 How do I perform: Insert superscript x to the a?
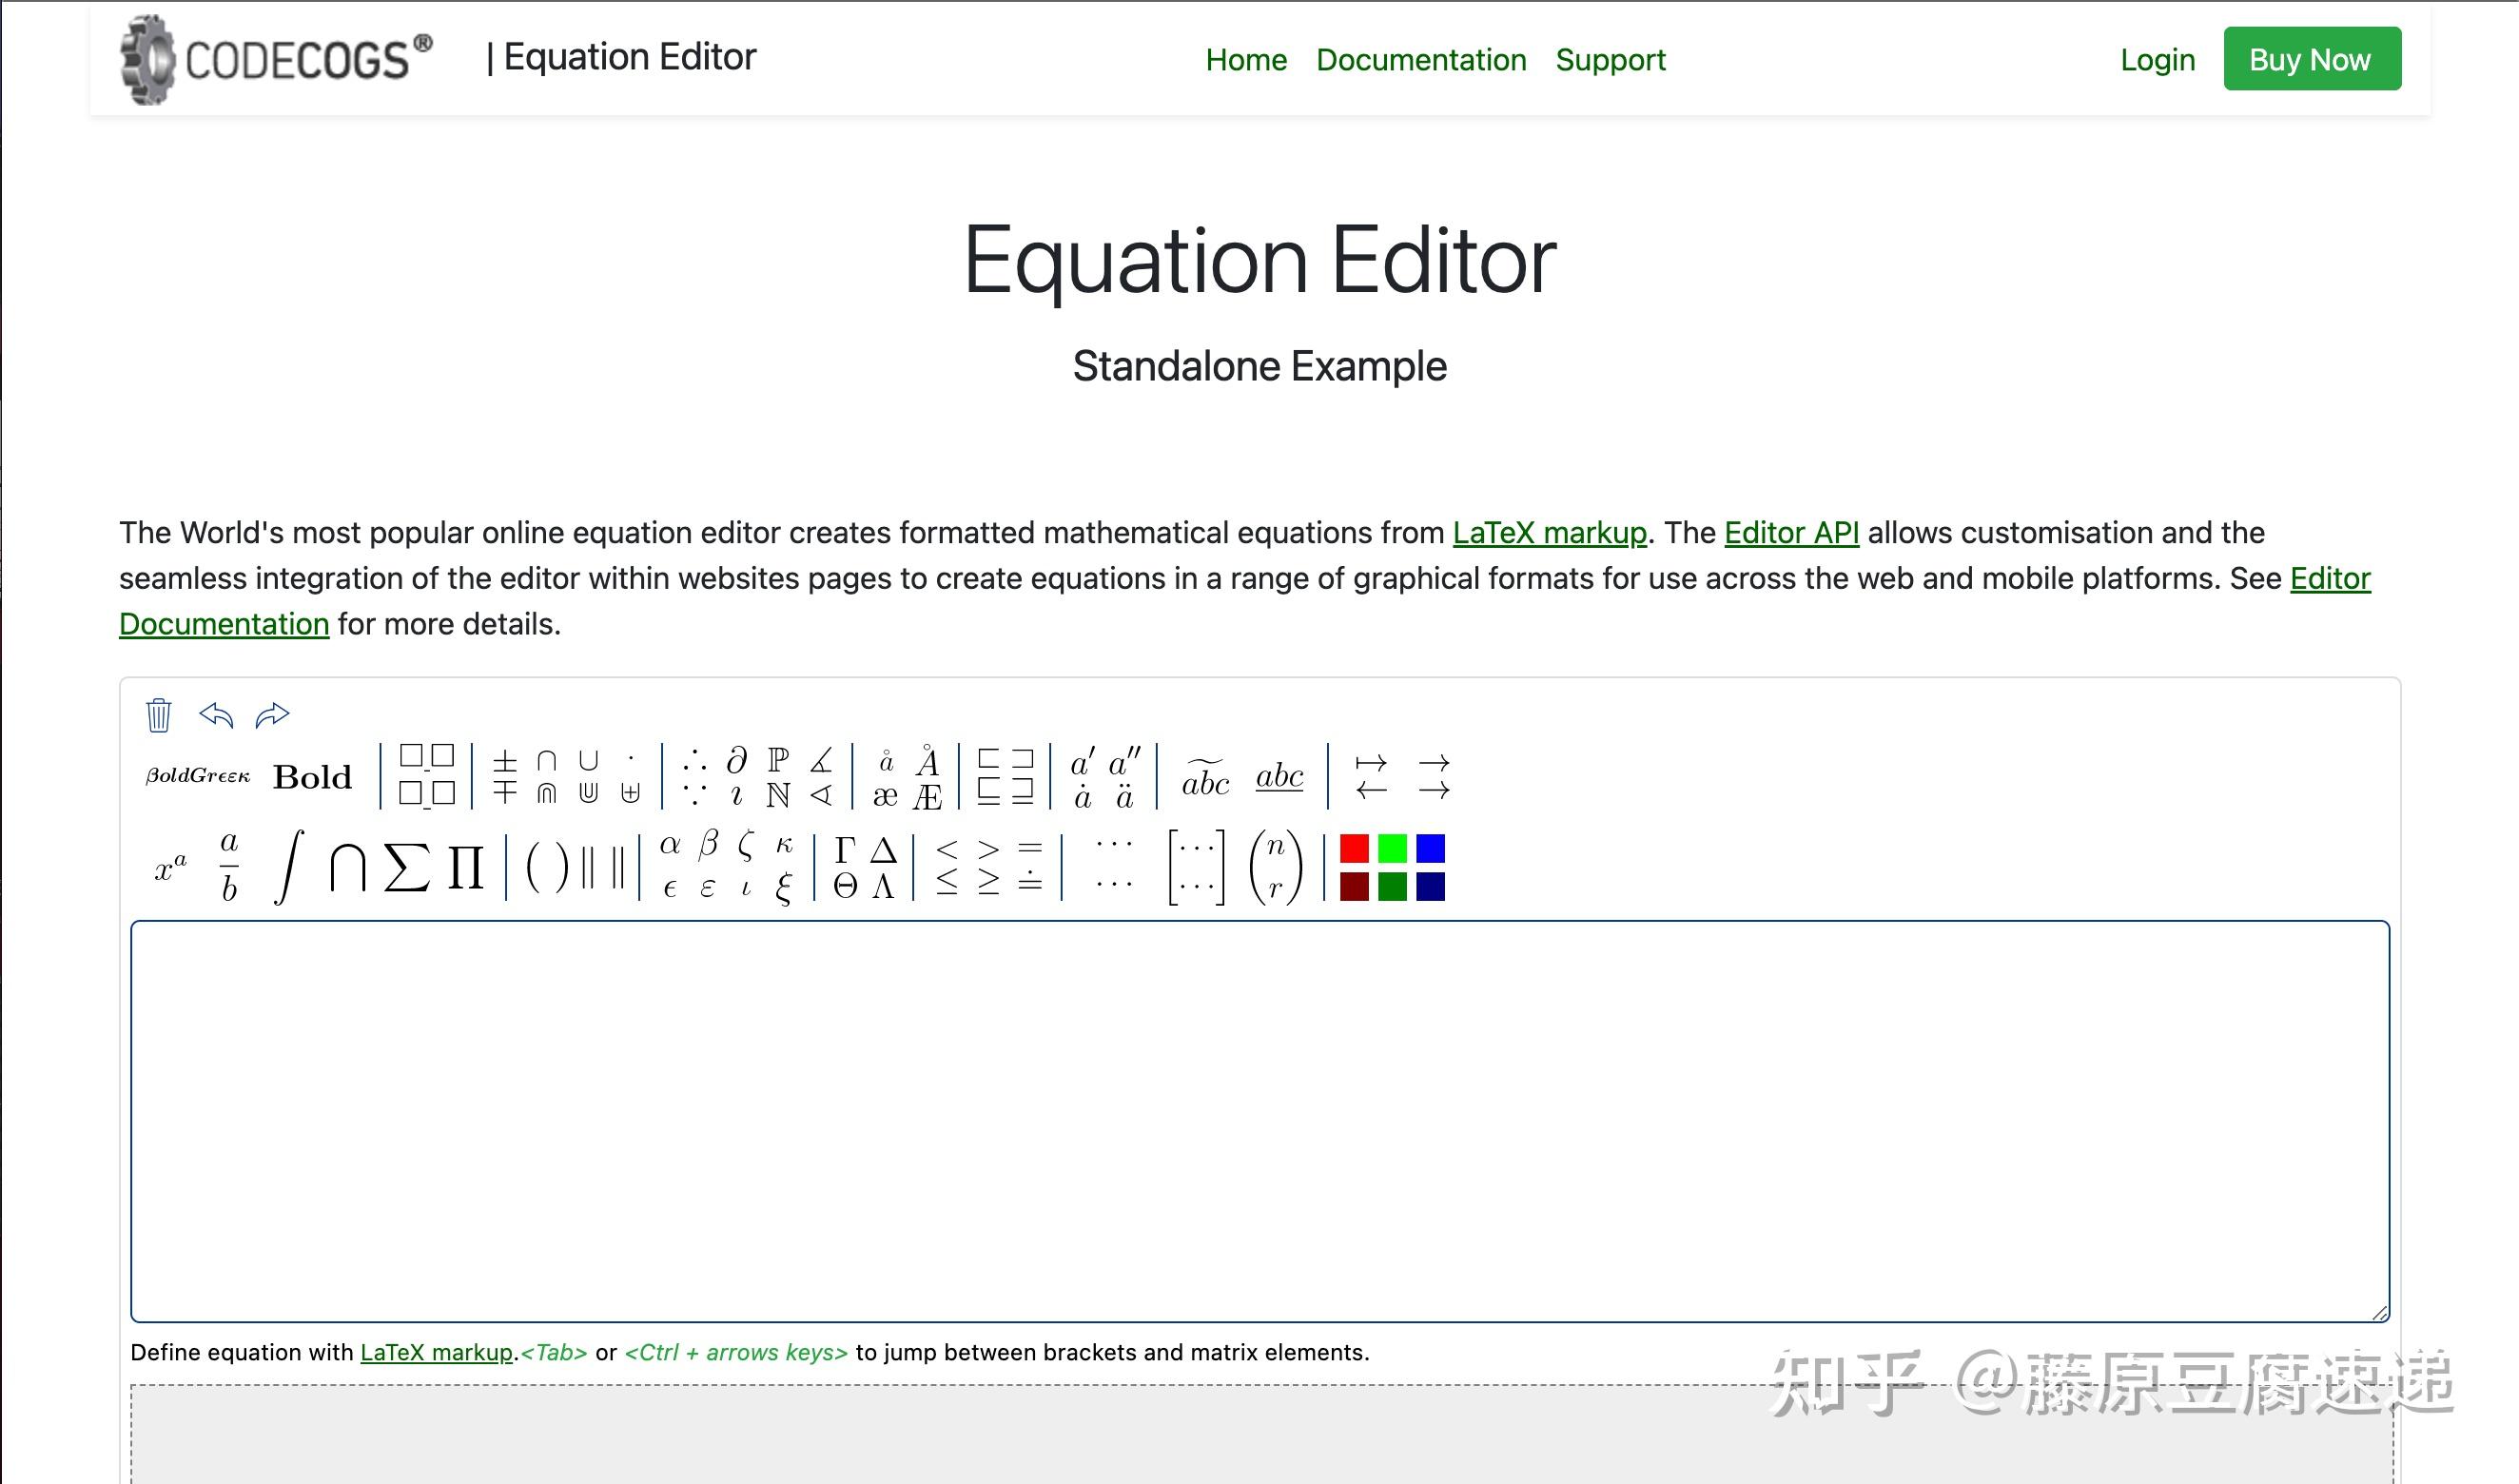(170, 866)
